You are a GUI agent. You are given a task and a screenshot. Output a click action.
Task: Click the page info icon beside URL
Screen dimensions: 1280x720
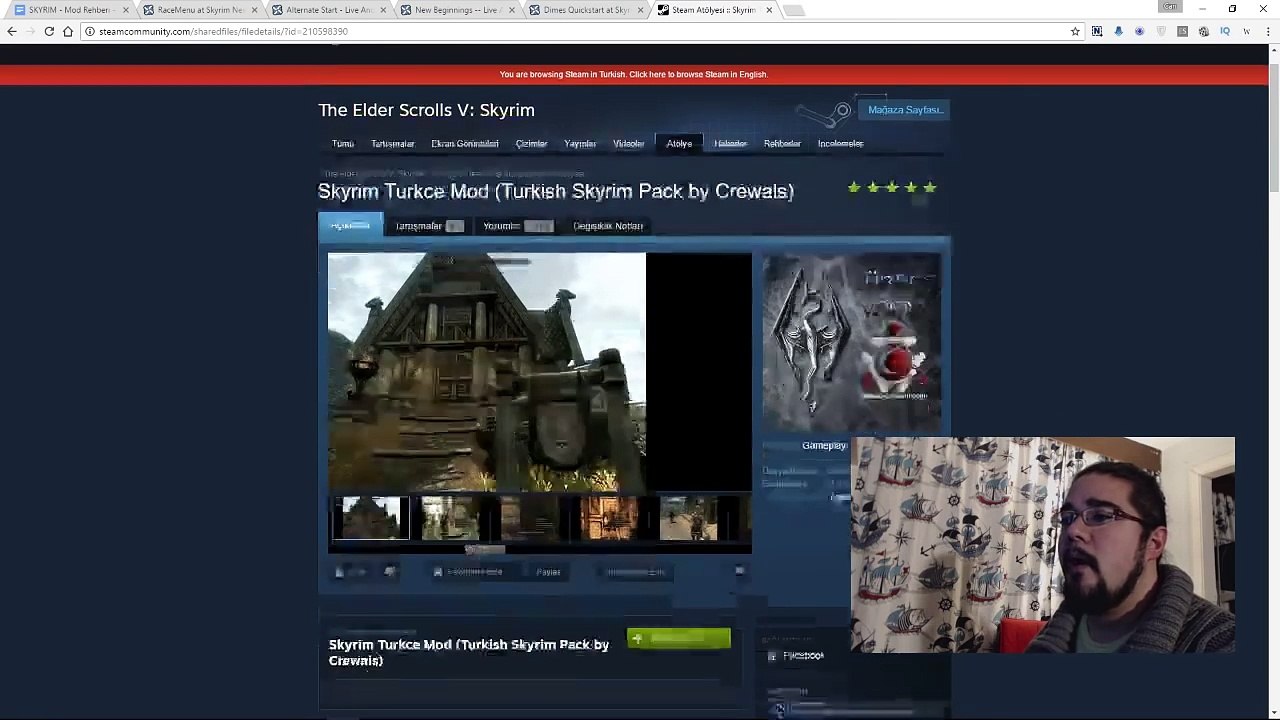[89, 31]
